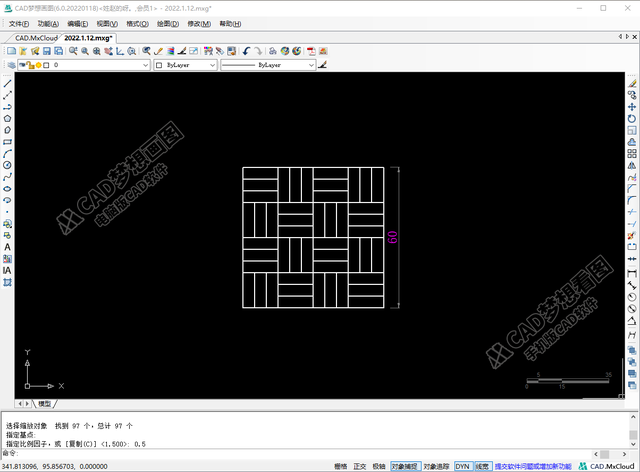Select the multiline text 'IA' tool
Viewport: 640px width, 472px height.
point(7,271)
